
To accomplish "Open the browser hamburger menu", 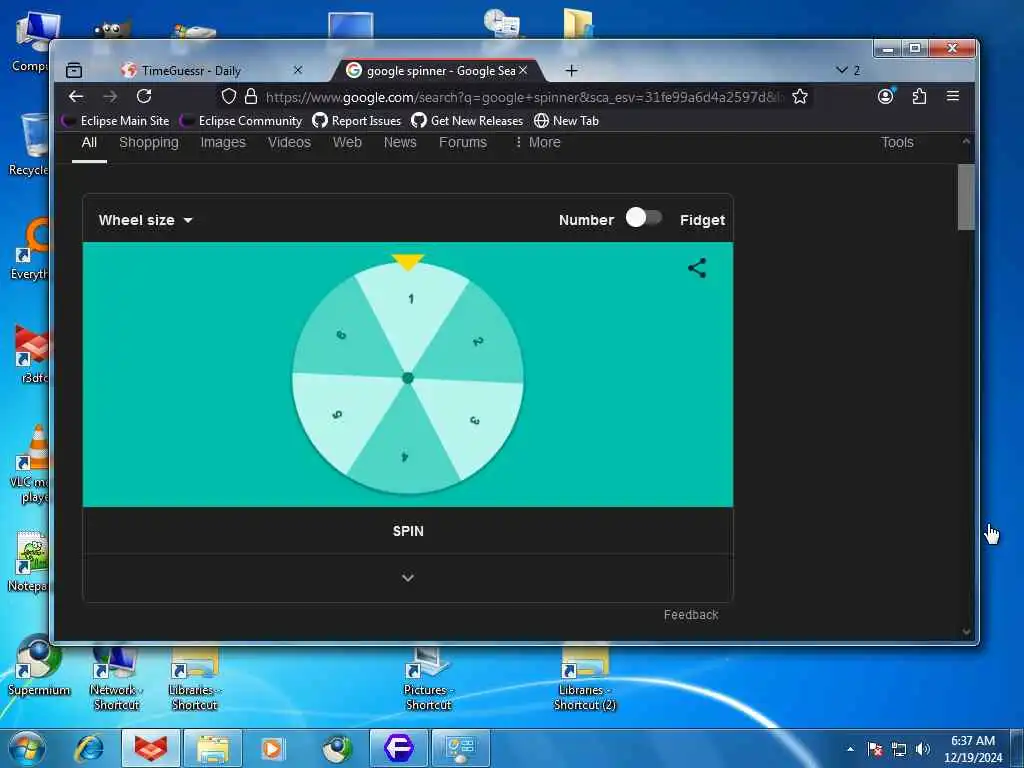I will 953,96.
